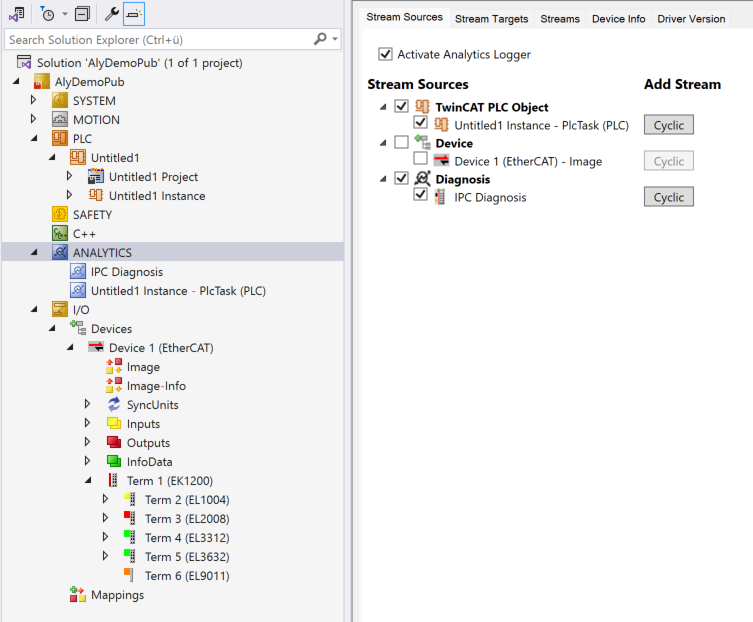Viewport: 753px width, 622px height.
Task: Select the SYSTEM node icon
Action: coord(60,100)
